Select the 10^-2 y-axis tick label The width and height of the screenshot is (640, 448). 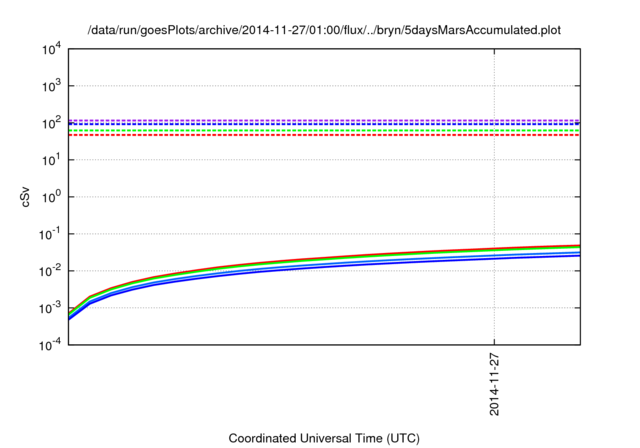tap(50, 271)
